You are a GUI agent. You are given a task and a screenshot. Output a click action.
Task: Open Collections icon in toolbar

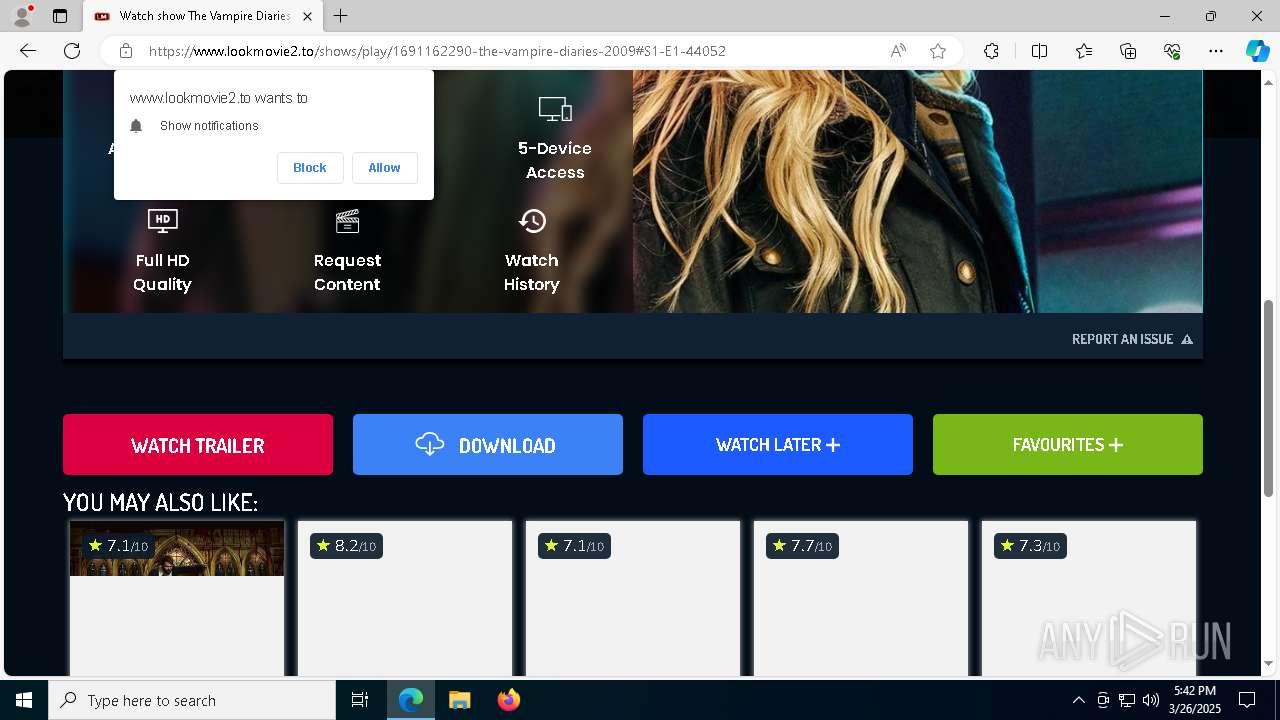(x=1128, y=51)
